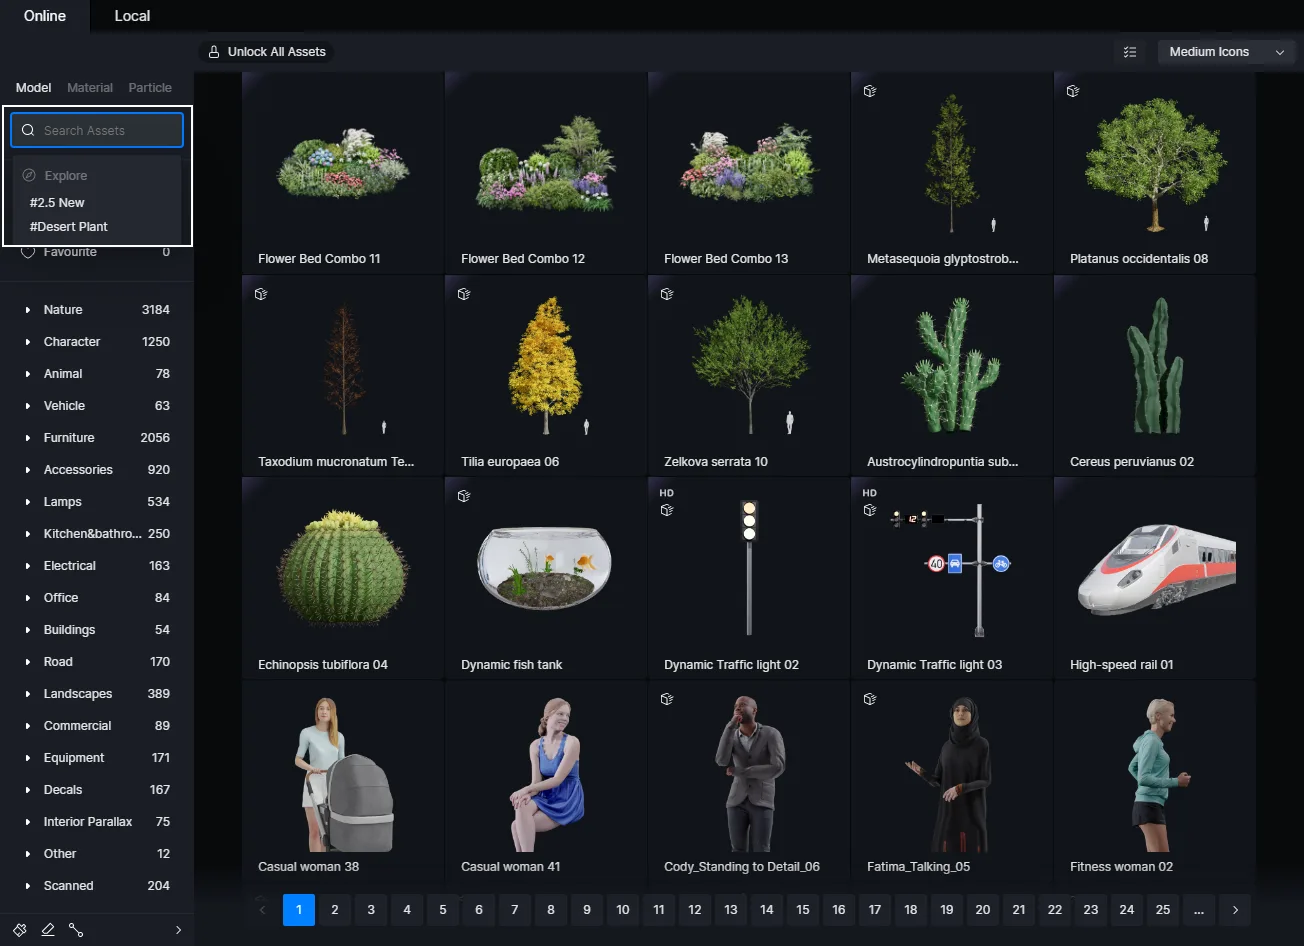The width and height of the screenshot is (1304, 946).
Task: Click the HD badge on Dynamic Traffic light 02
Action: 667,492
